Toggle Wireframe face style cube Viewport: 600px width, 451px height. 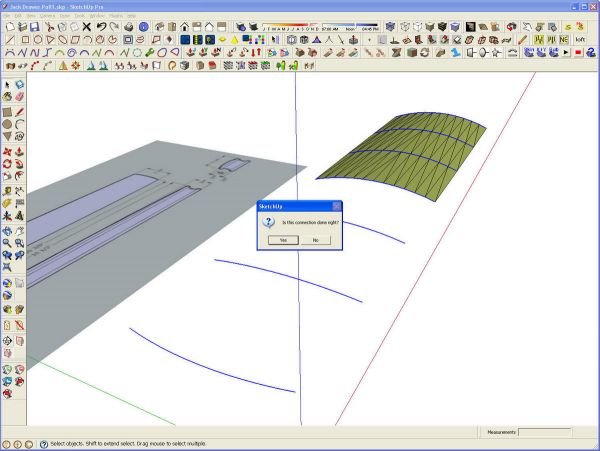point(405,27)
